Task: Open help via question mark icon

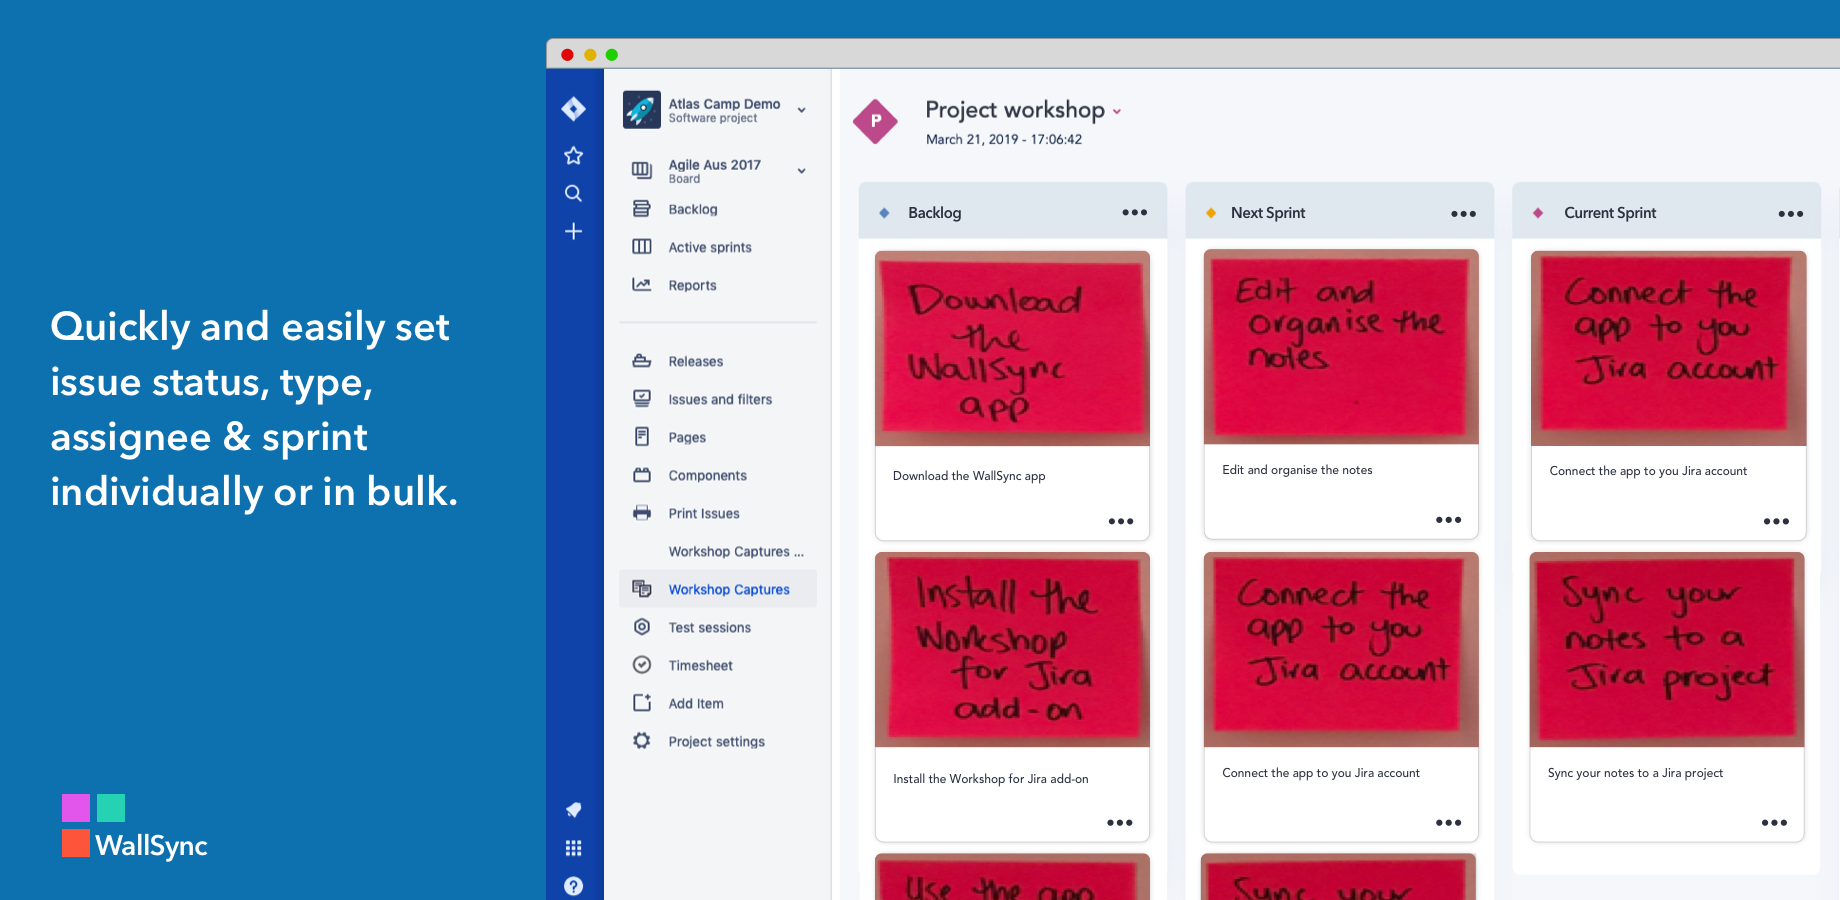Action: tap(573, 886)
